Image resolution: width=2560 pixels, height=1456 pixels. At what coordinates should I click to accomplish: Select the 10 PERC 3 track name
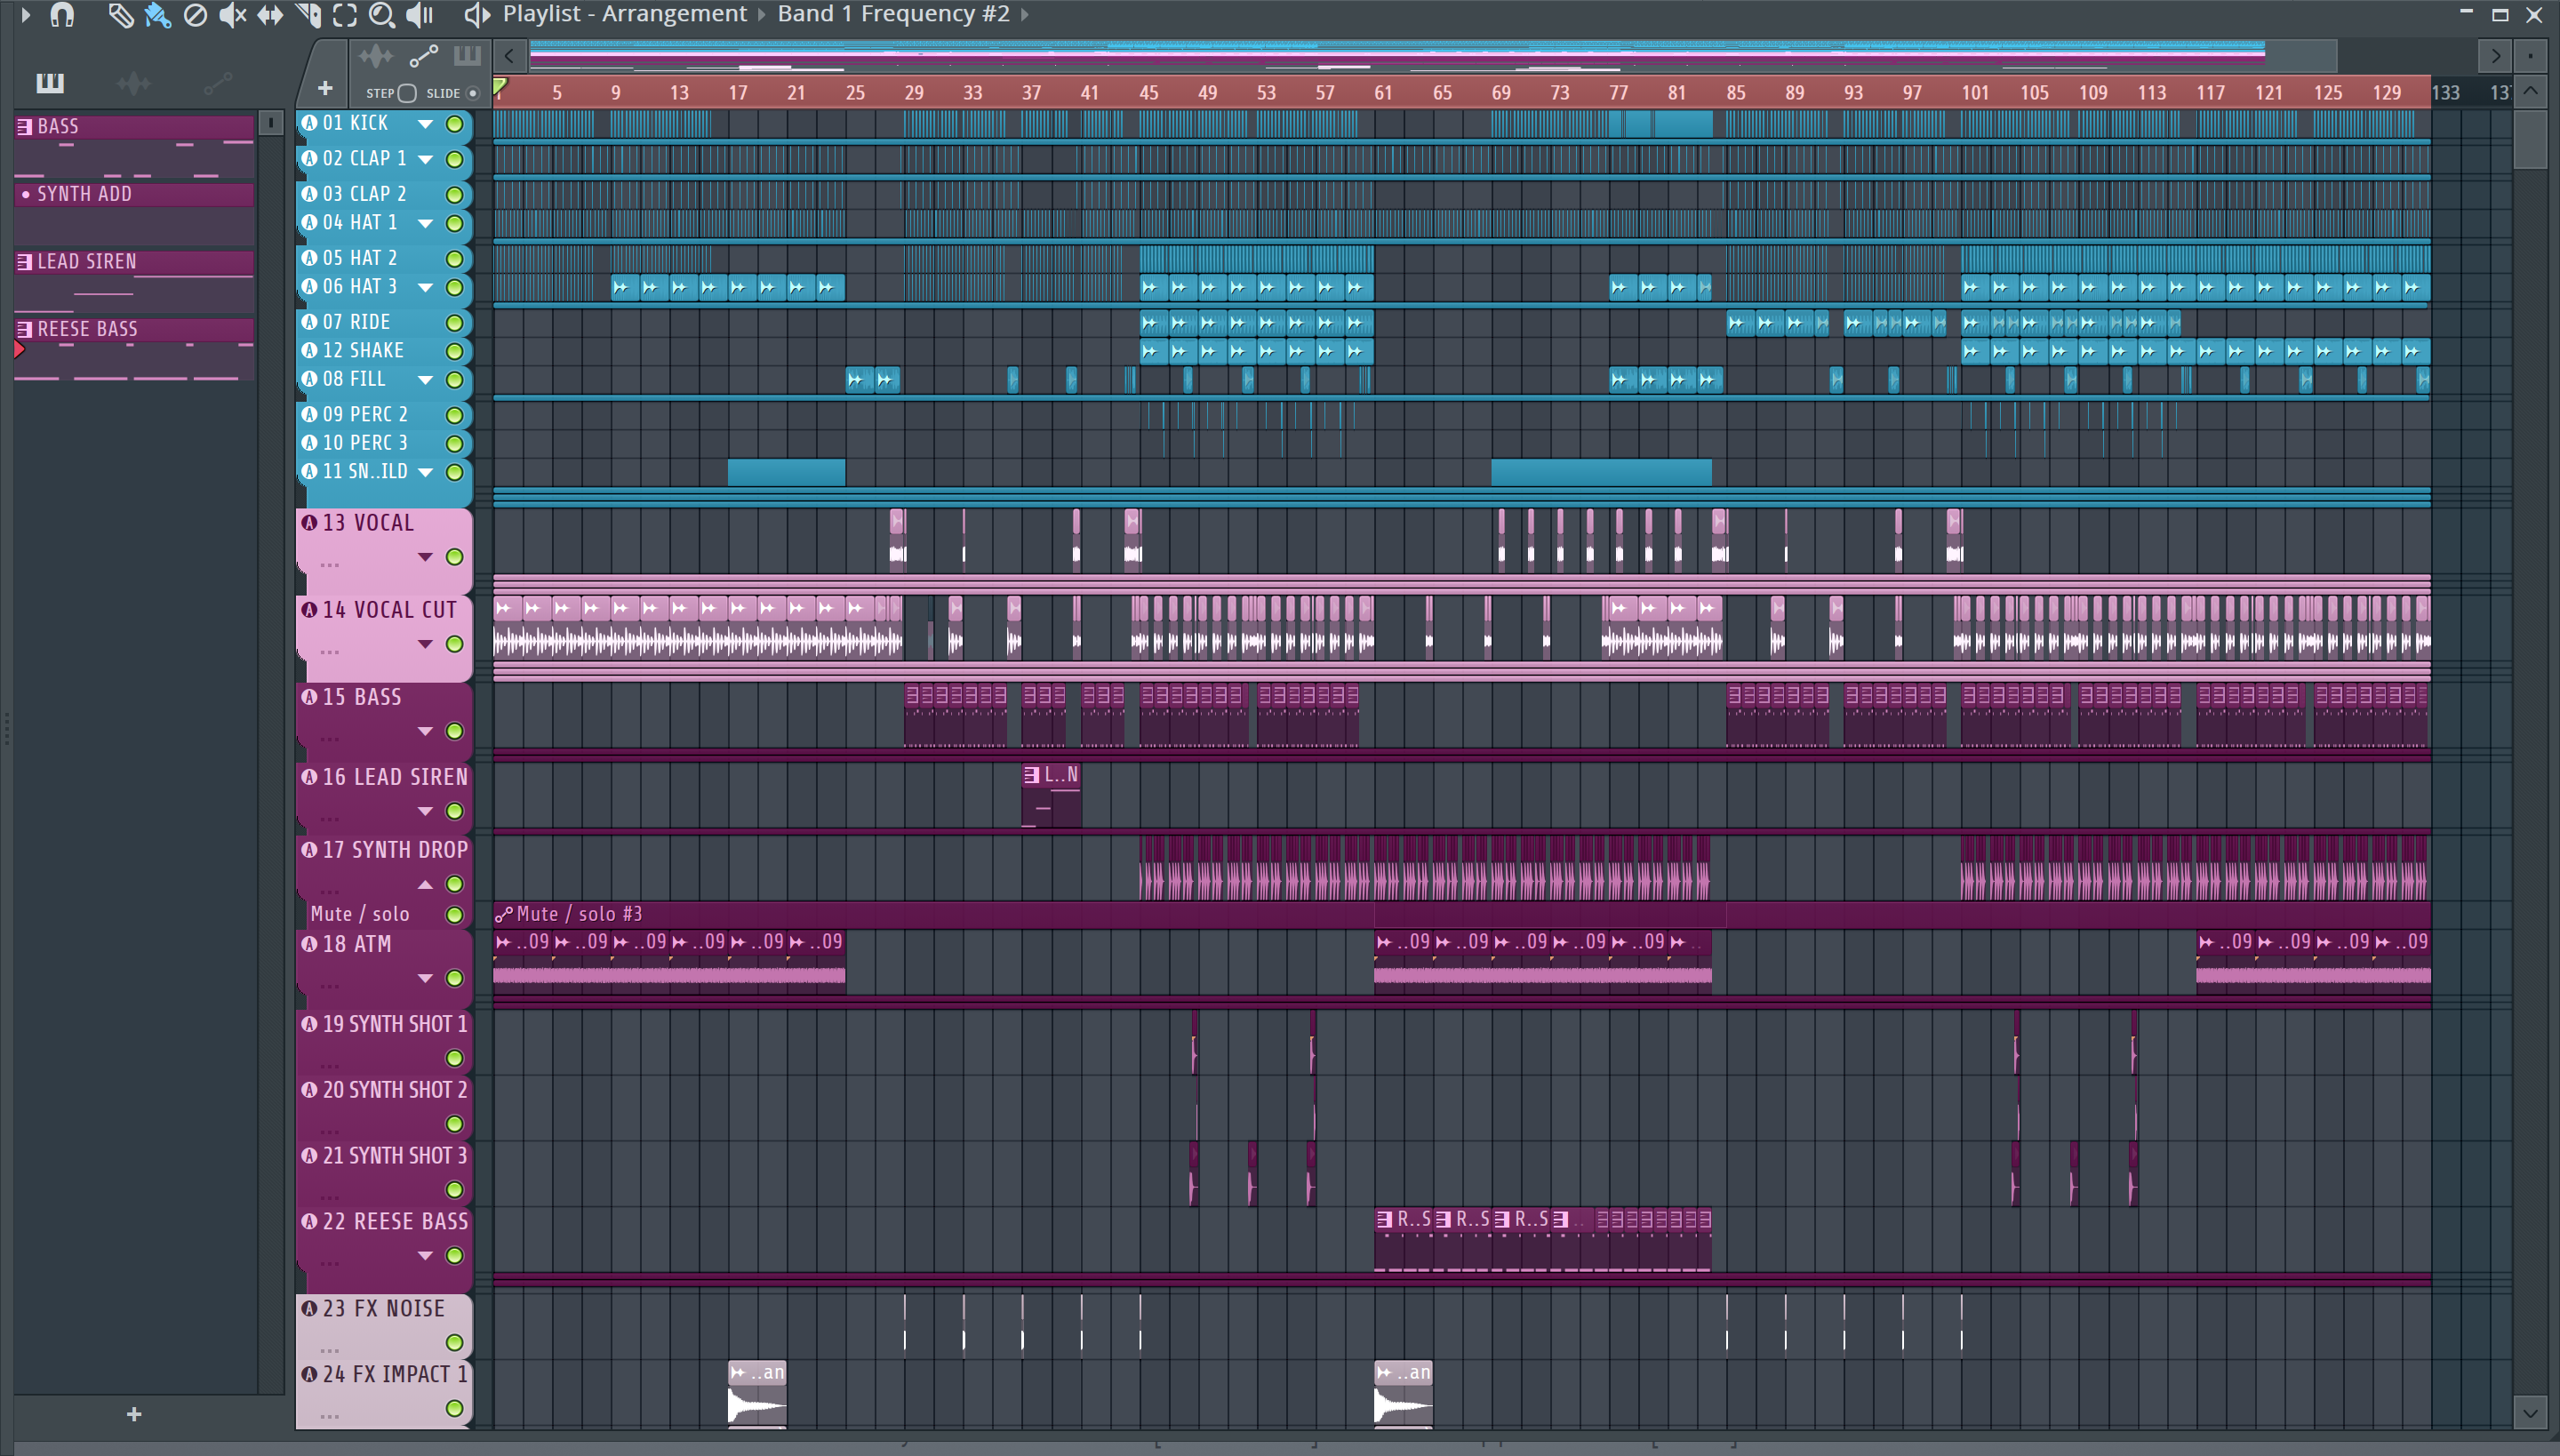point(365,443)
